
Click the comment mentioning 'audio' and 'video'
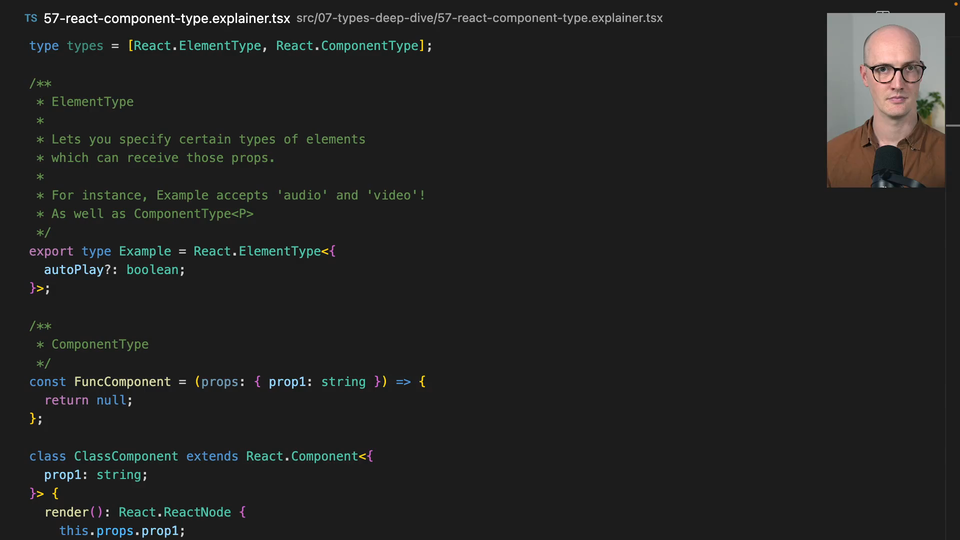[238, 195]
